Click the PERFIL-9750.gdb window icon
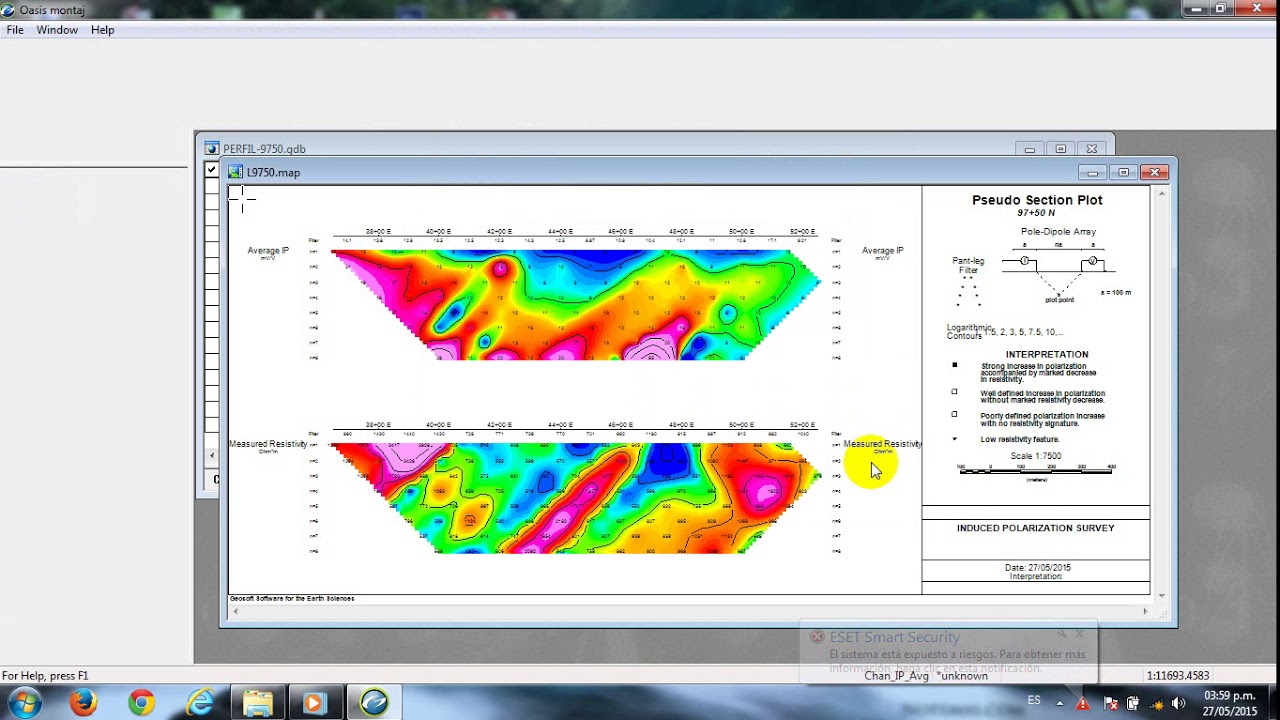1280x720 pixels. click(x=211, y=149)
